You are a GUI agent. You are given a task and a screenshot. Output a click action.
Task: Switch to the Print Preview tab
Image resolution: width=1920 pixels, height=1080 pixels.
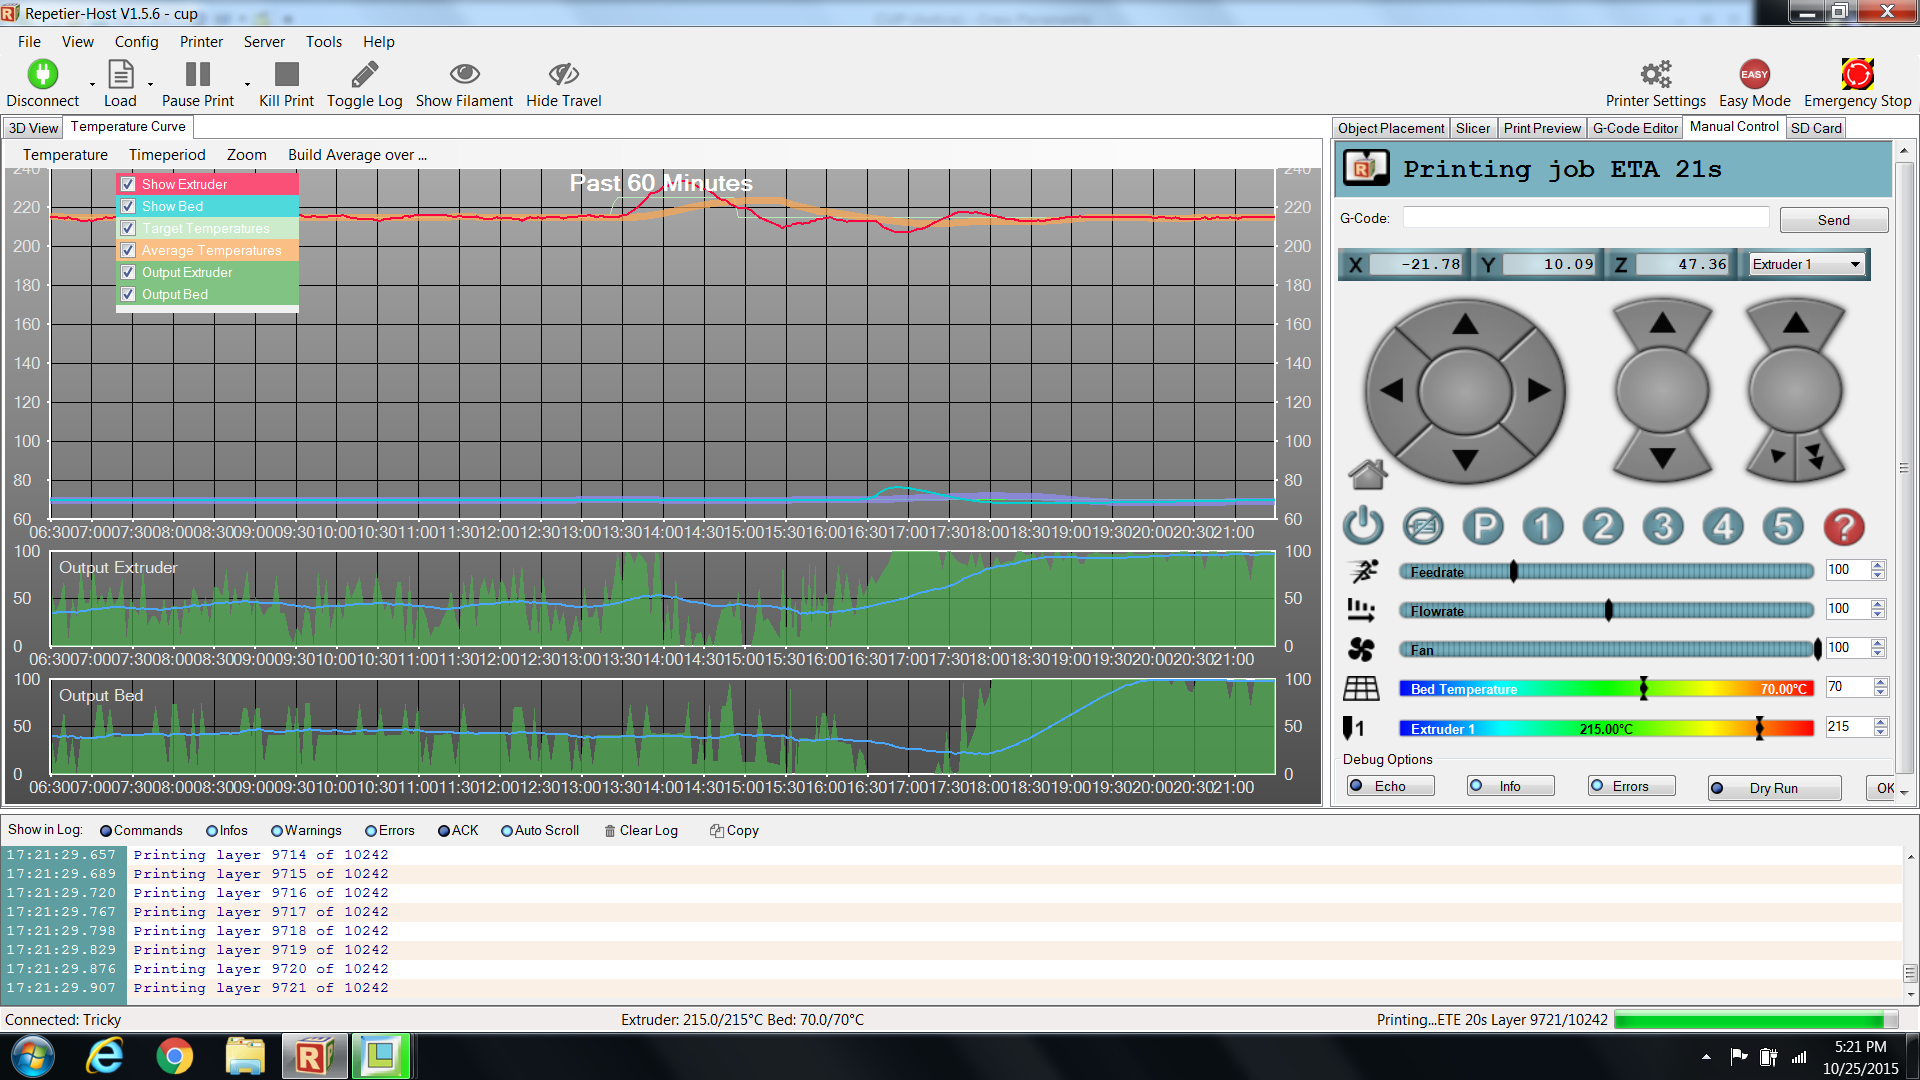pos(1541,128)
